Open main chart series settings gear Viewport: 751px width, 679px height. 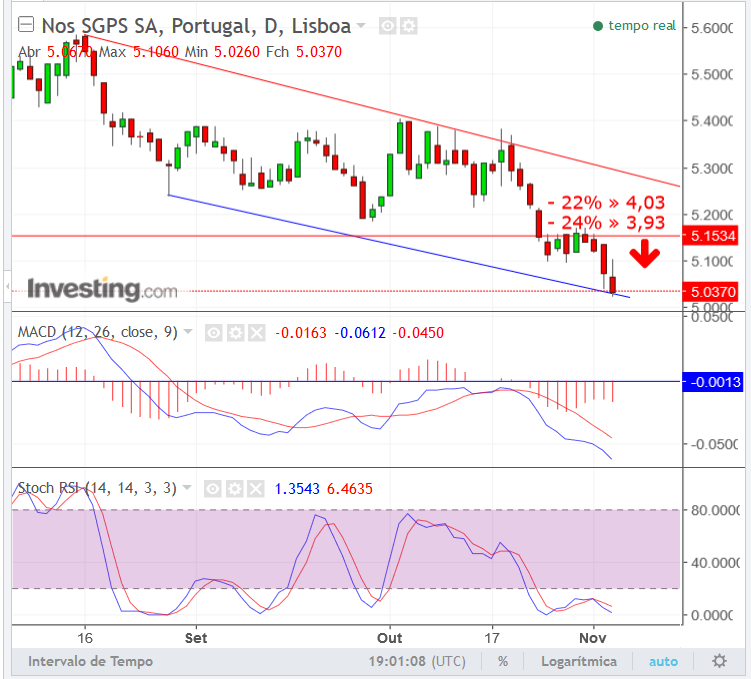409,26
